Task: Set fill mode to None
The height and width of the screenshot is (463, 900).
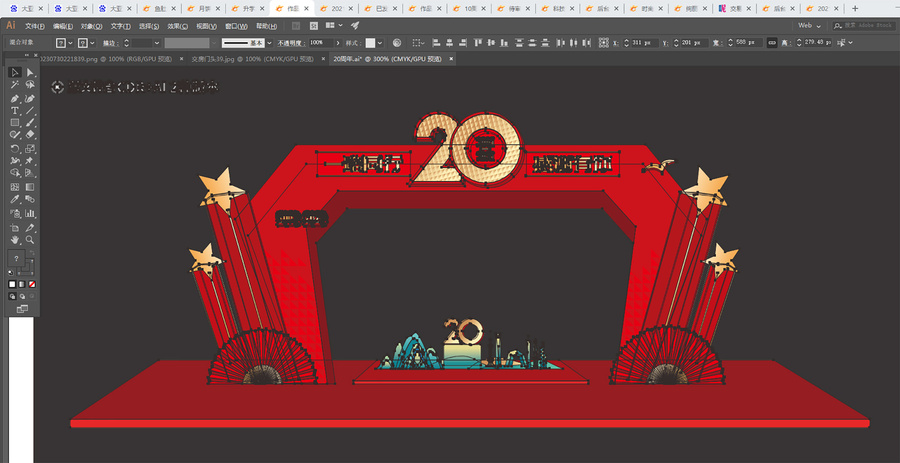Action: click(x=33, y=284)
